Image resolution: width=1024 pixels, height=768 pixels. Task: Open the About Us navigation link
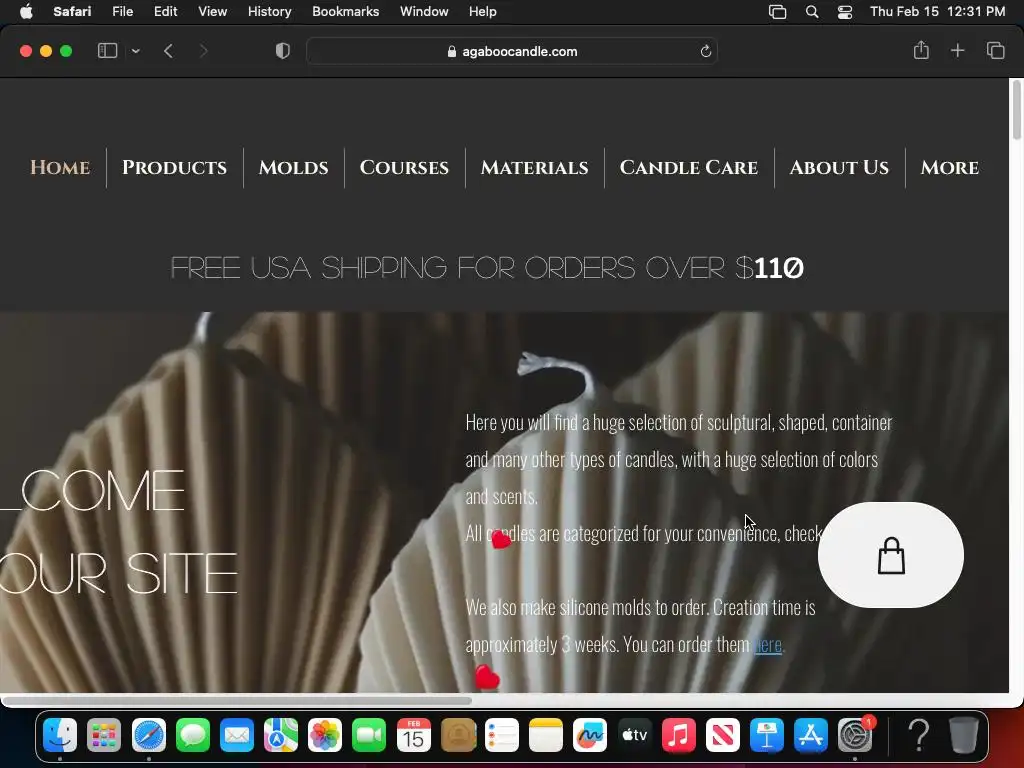839,168
